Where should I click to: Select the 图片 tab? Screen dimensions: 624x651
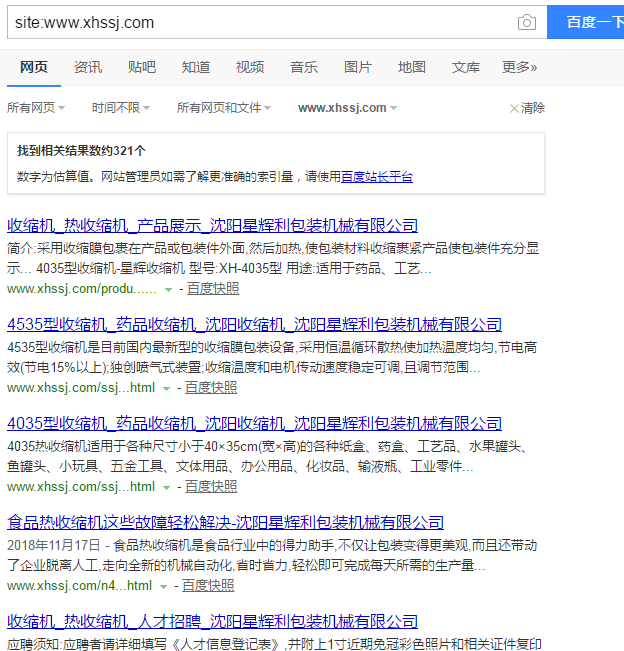click(357, 67)
